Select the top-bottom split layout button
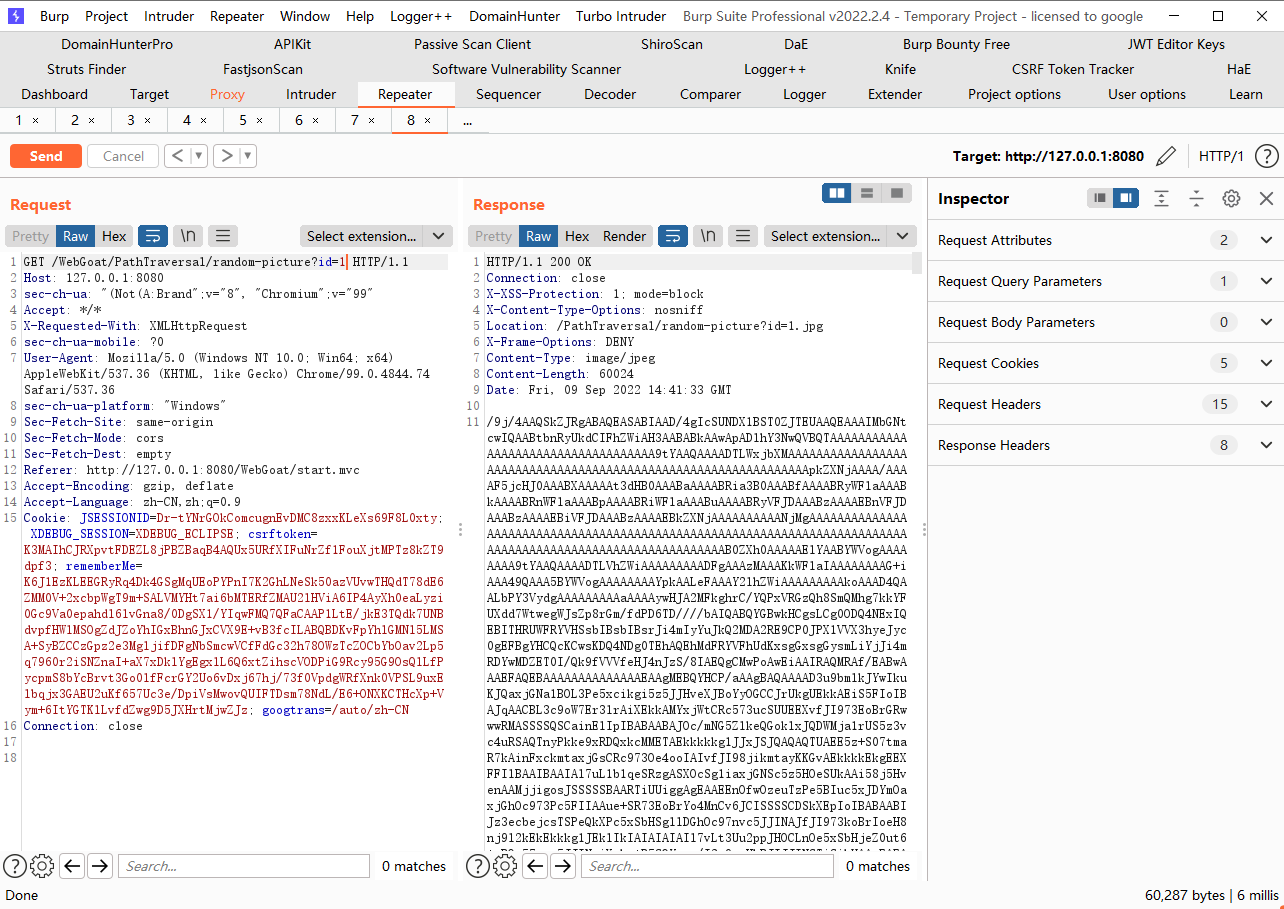1284x909 pixels. (x=867, y=193)
